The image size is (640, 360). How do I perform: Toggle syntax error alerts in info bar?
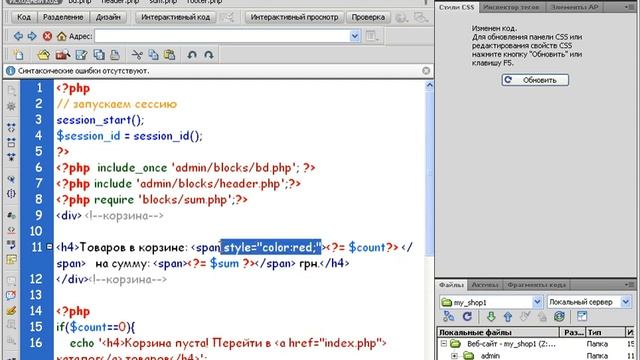coord(11,259)
